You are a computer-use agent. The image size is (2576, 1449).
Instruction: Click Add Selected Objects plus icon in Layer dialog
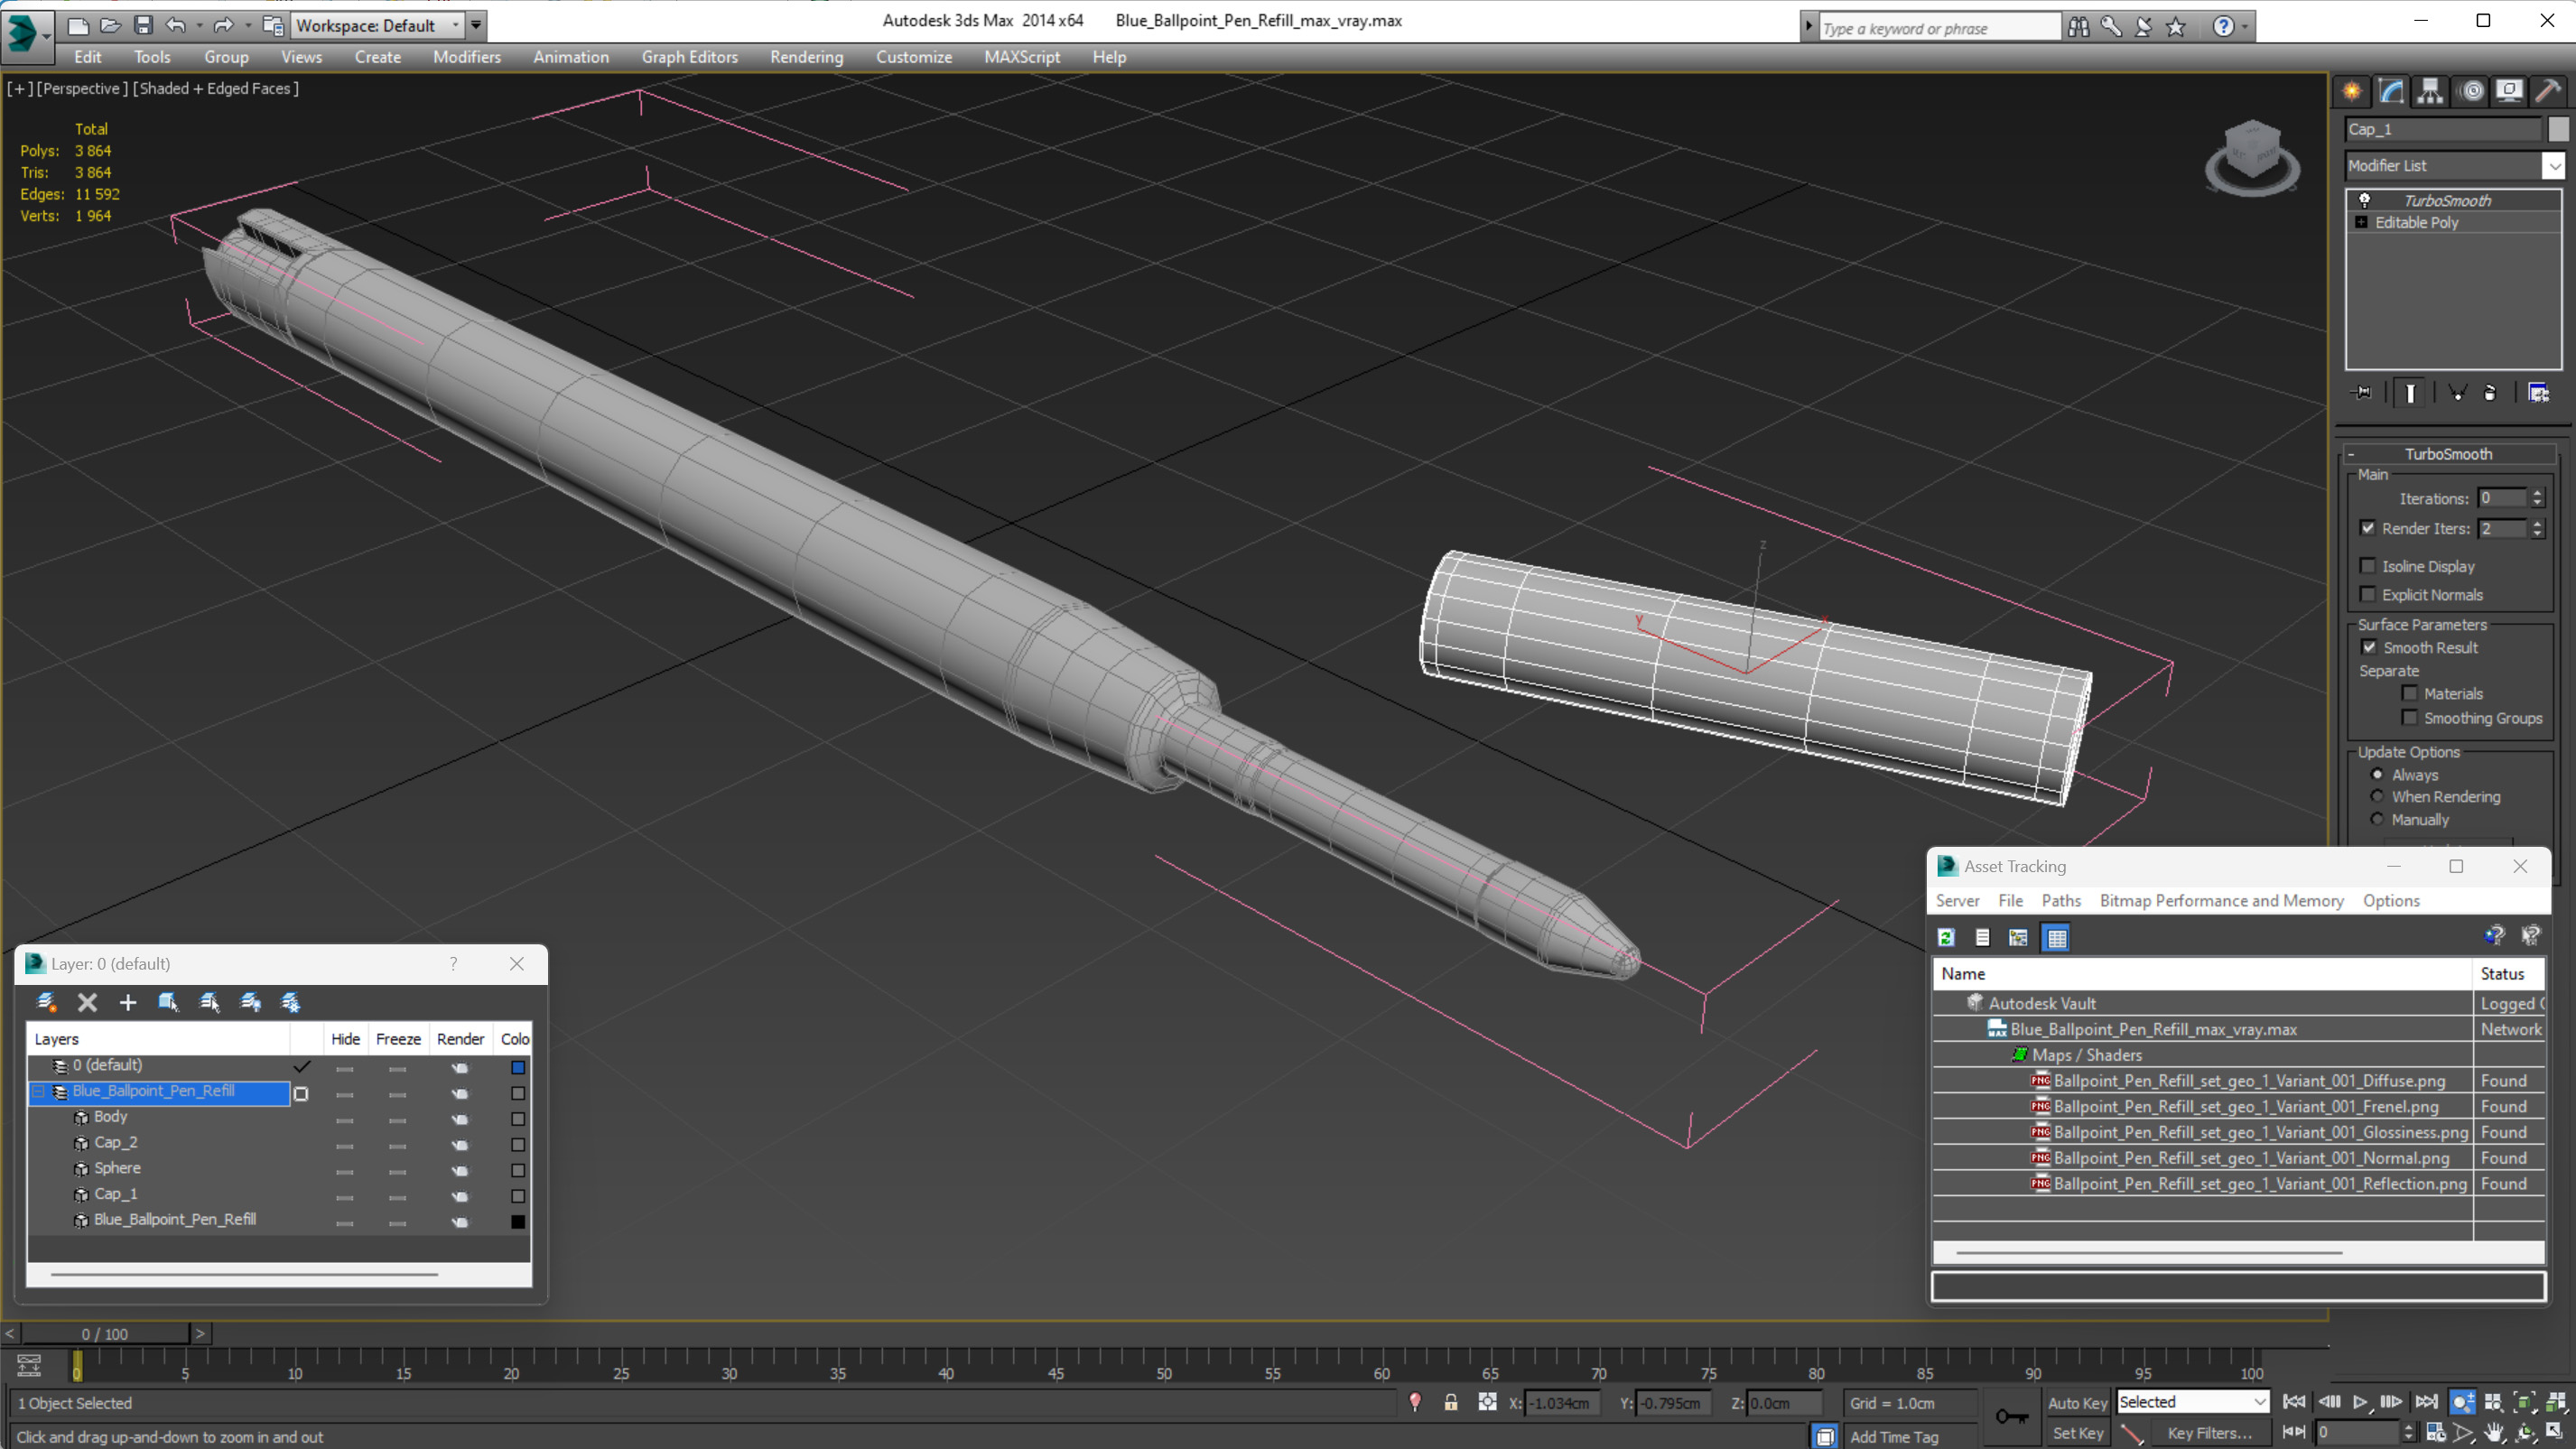[x=128, y=1002]
